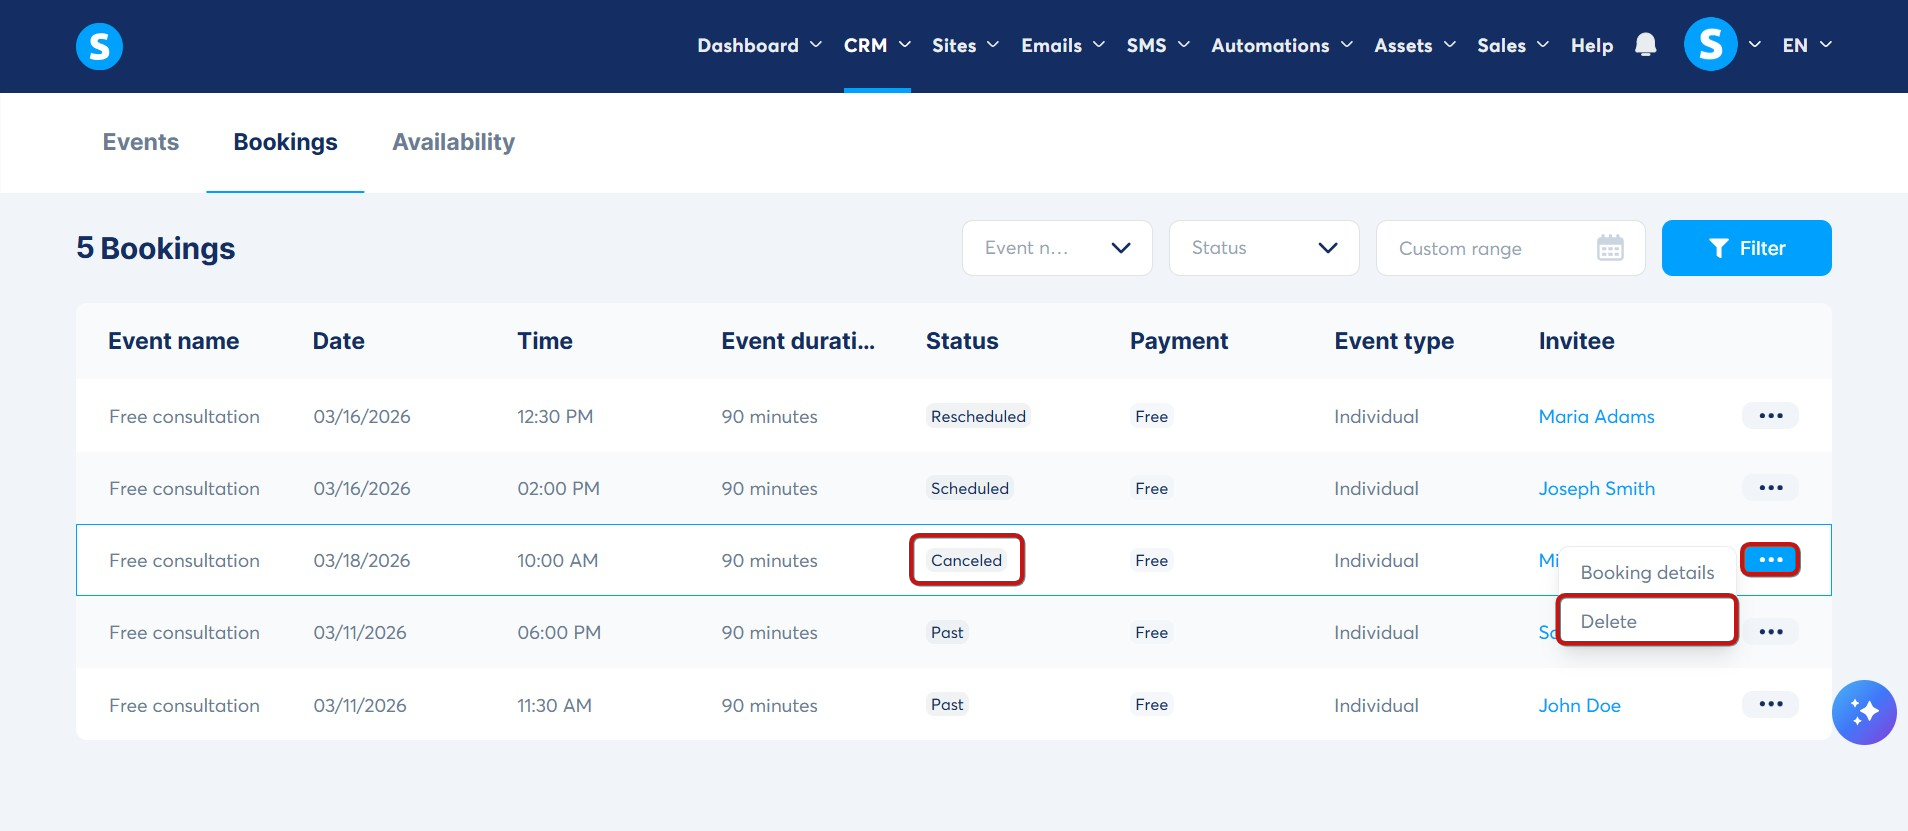Open the AI assistant sparkle button
The width and height of the screenshot is (1908, 831).
tap(1864, 712)
